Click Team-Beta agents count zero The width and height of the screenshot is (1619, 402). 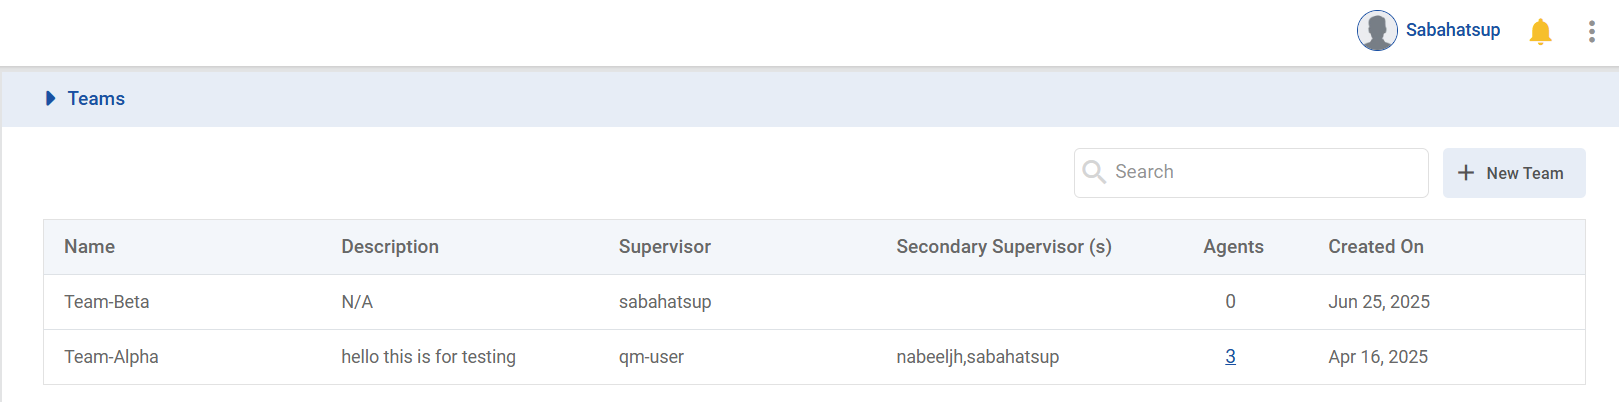pyautogui.click(x=1230, y=302)
